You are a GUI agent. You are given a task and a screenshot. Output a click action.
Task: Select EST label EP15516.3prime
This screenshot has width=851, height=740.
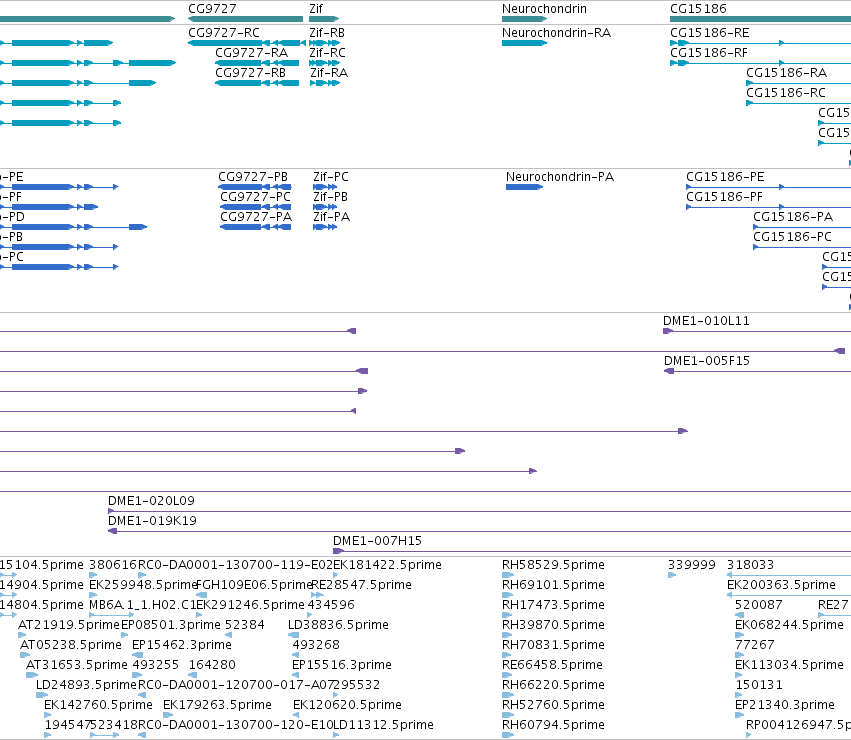(342, 665)
